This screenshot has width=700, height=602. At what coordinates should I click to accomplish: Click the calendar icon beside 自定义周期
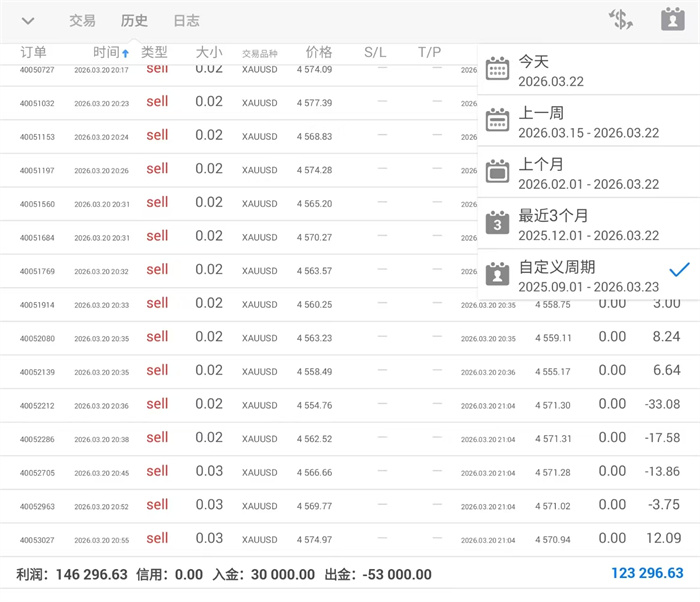click(497, 274)
